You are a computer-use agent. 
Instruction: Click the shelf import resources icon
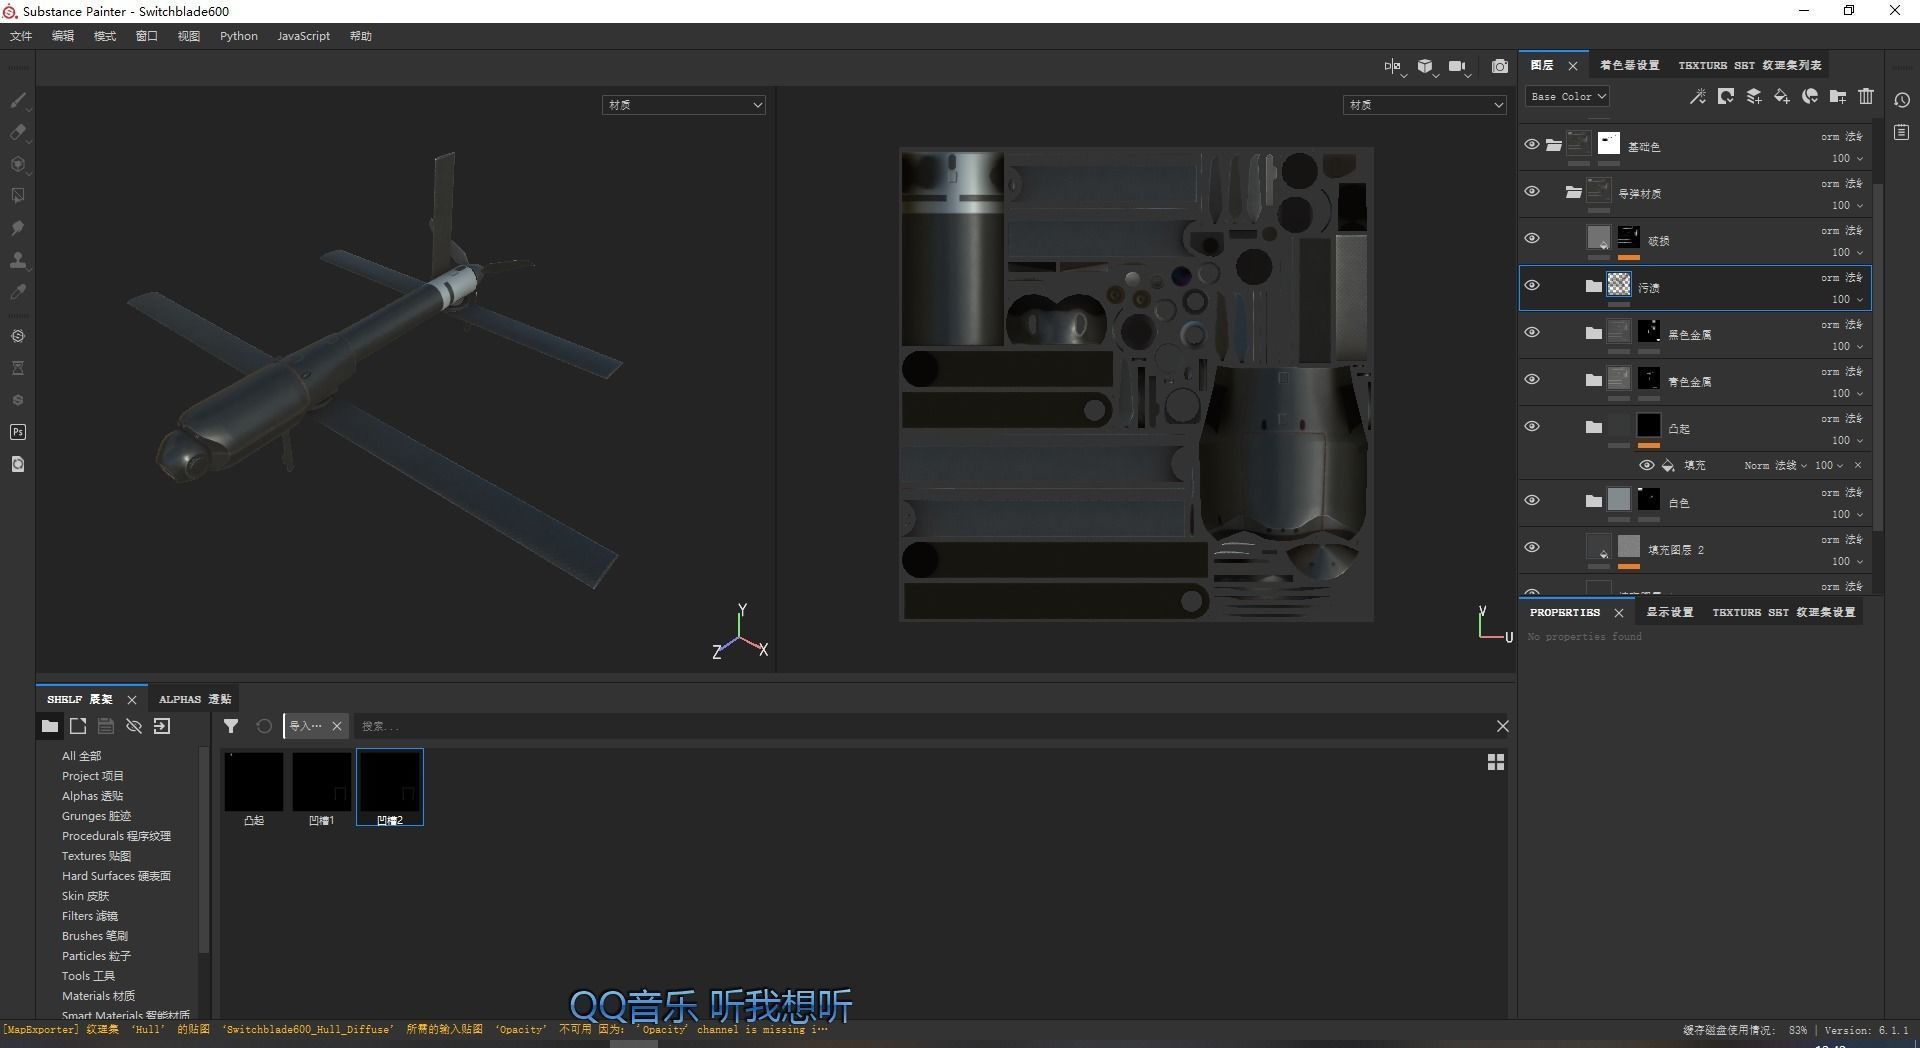162,726
